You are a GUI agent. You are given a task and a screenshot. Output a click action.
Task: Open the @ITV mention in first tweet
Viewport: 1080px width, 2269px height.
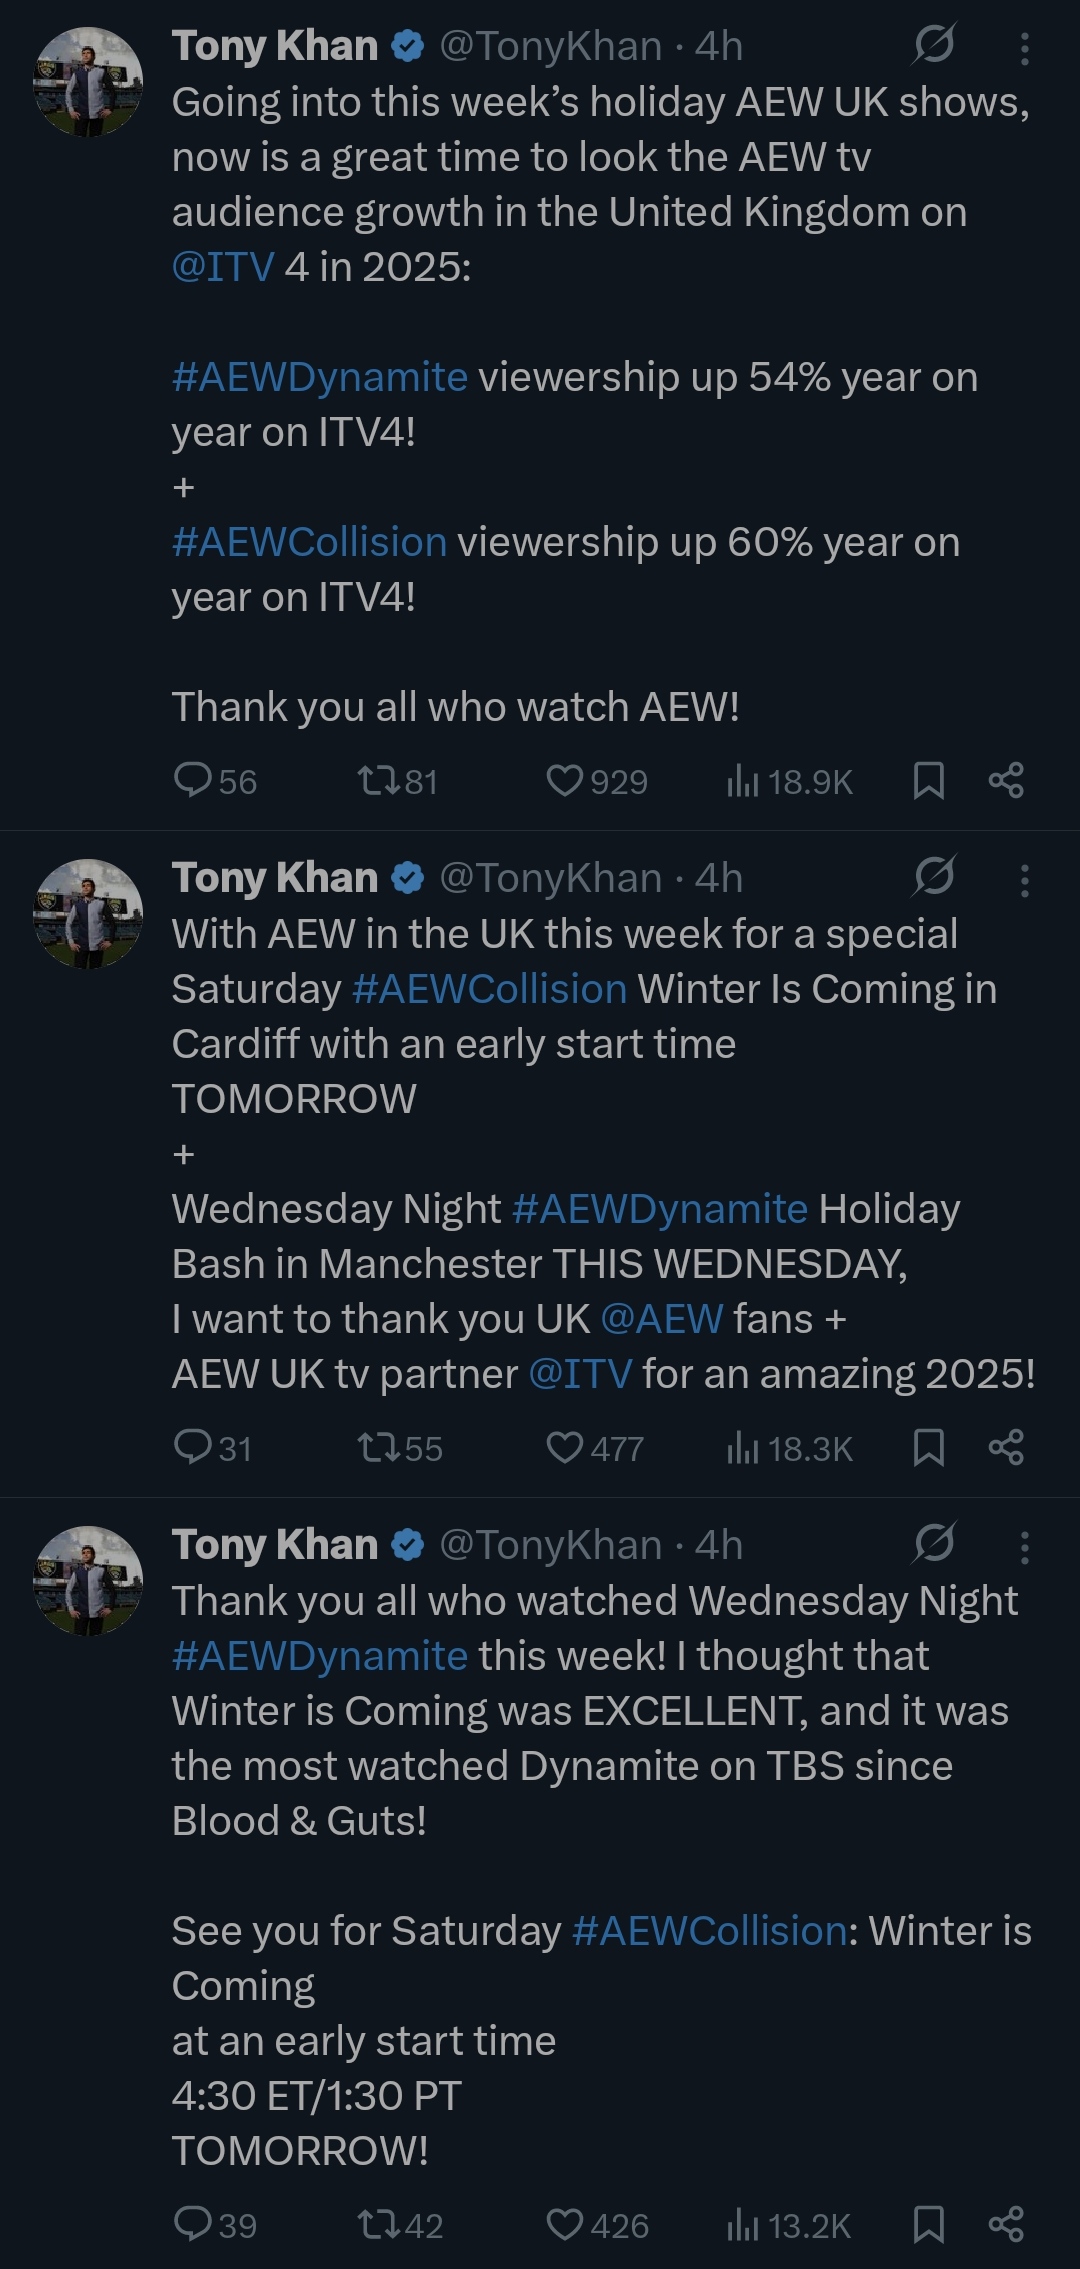tap(223, 267)
